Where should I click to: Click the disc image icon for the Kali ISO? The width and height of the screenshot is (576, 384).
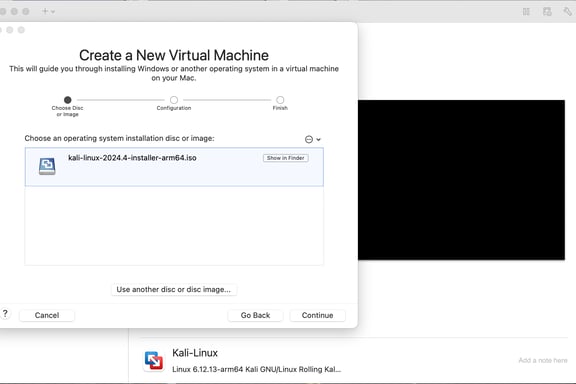(47, 166)
